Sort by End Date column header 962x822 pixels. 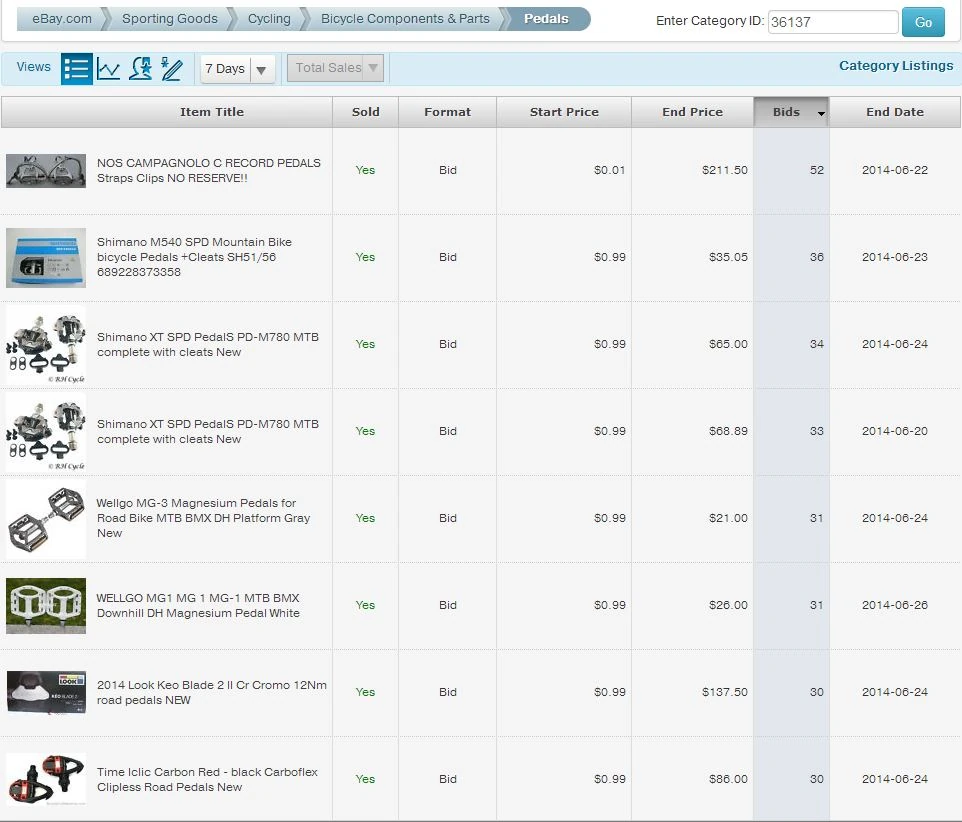[895, 112]
